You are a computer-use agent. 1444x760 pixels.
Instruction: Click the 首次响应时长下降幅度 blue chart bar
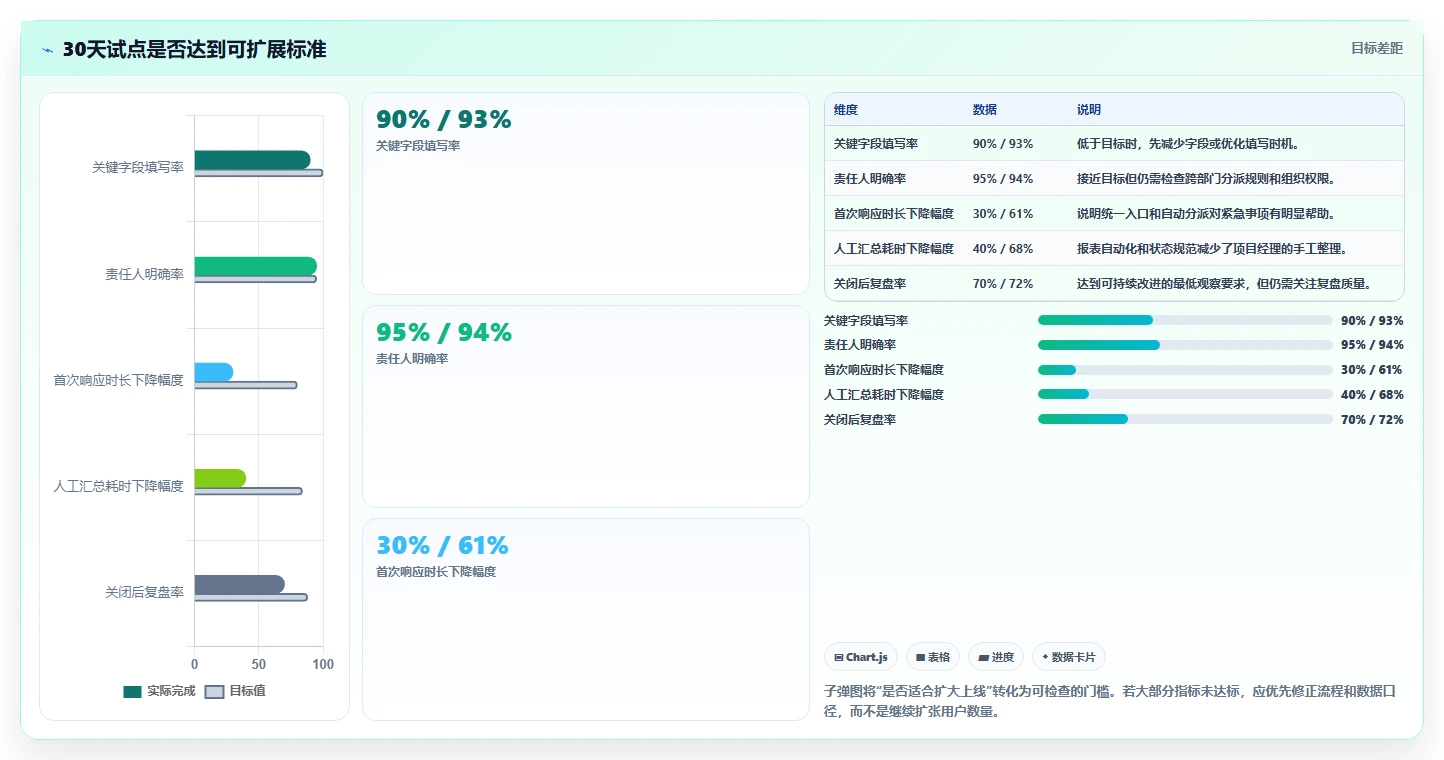[213, 372]
